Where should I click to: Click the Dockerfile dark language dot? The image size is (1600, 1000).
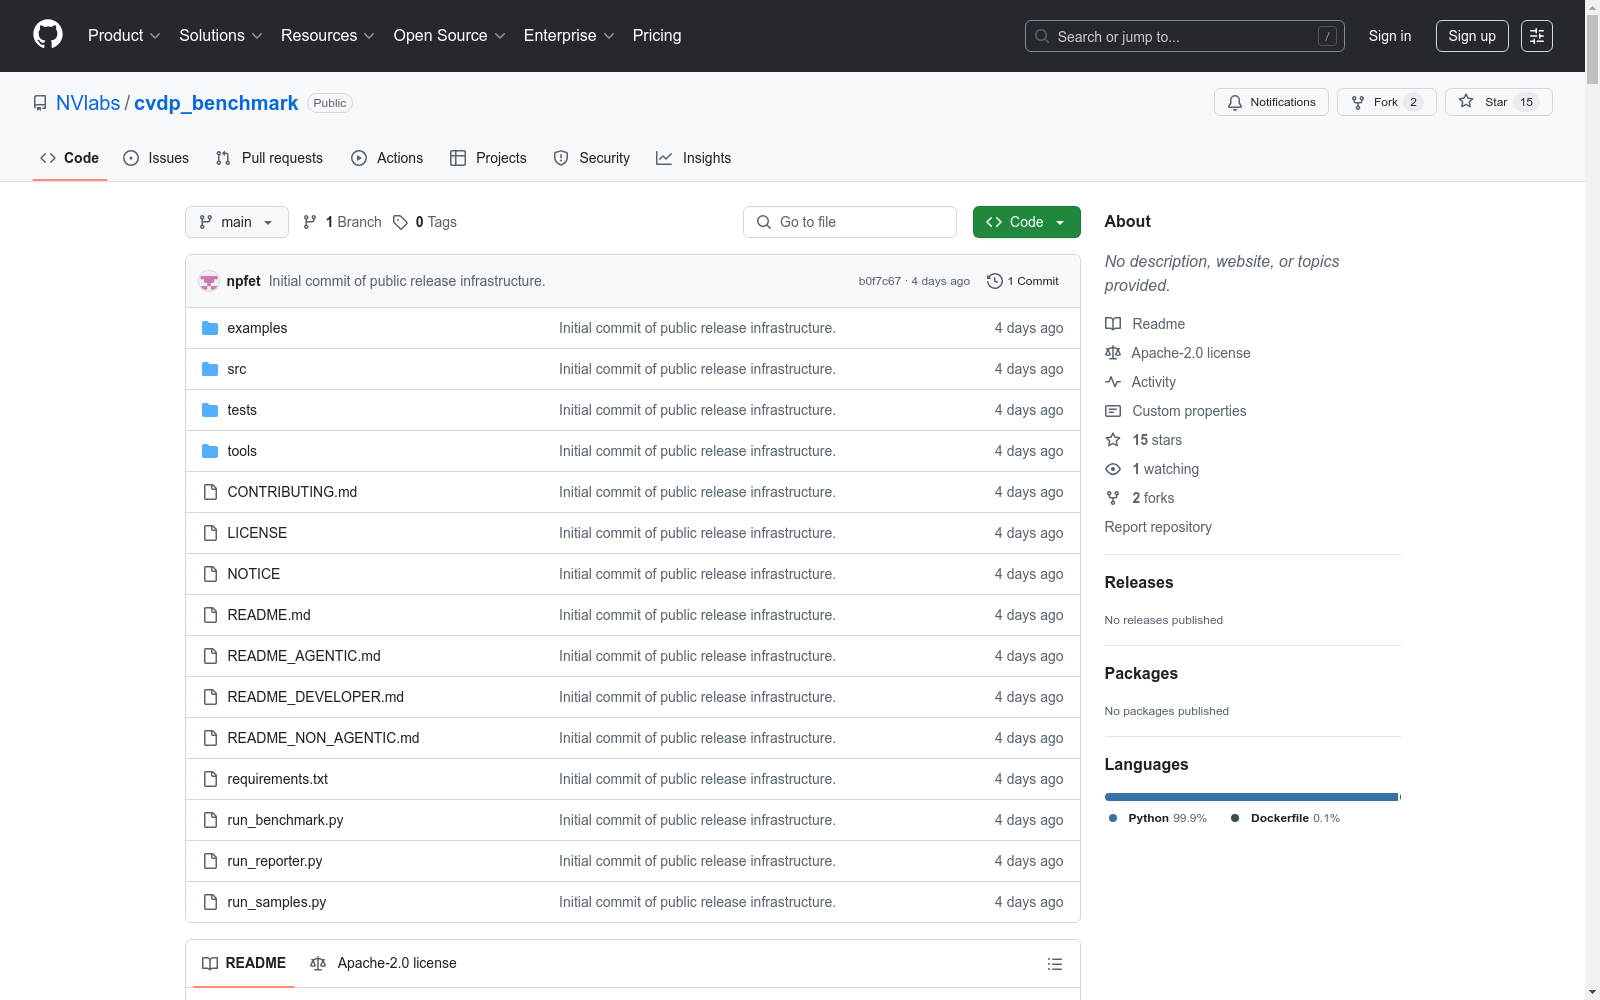click(1235, 818)
